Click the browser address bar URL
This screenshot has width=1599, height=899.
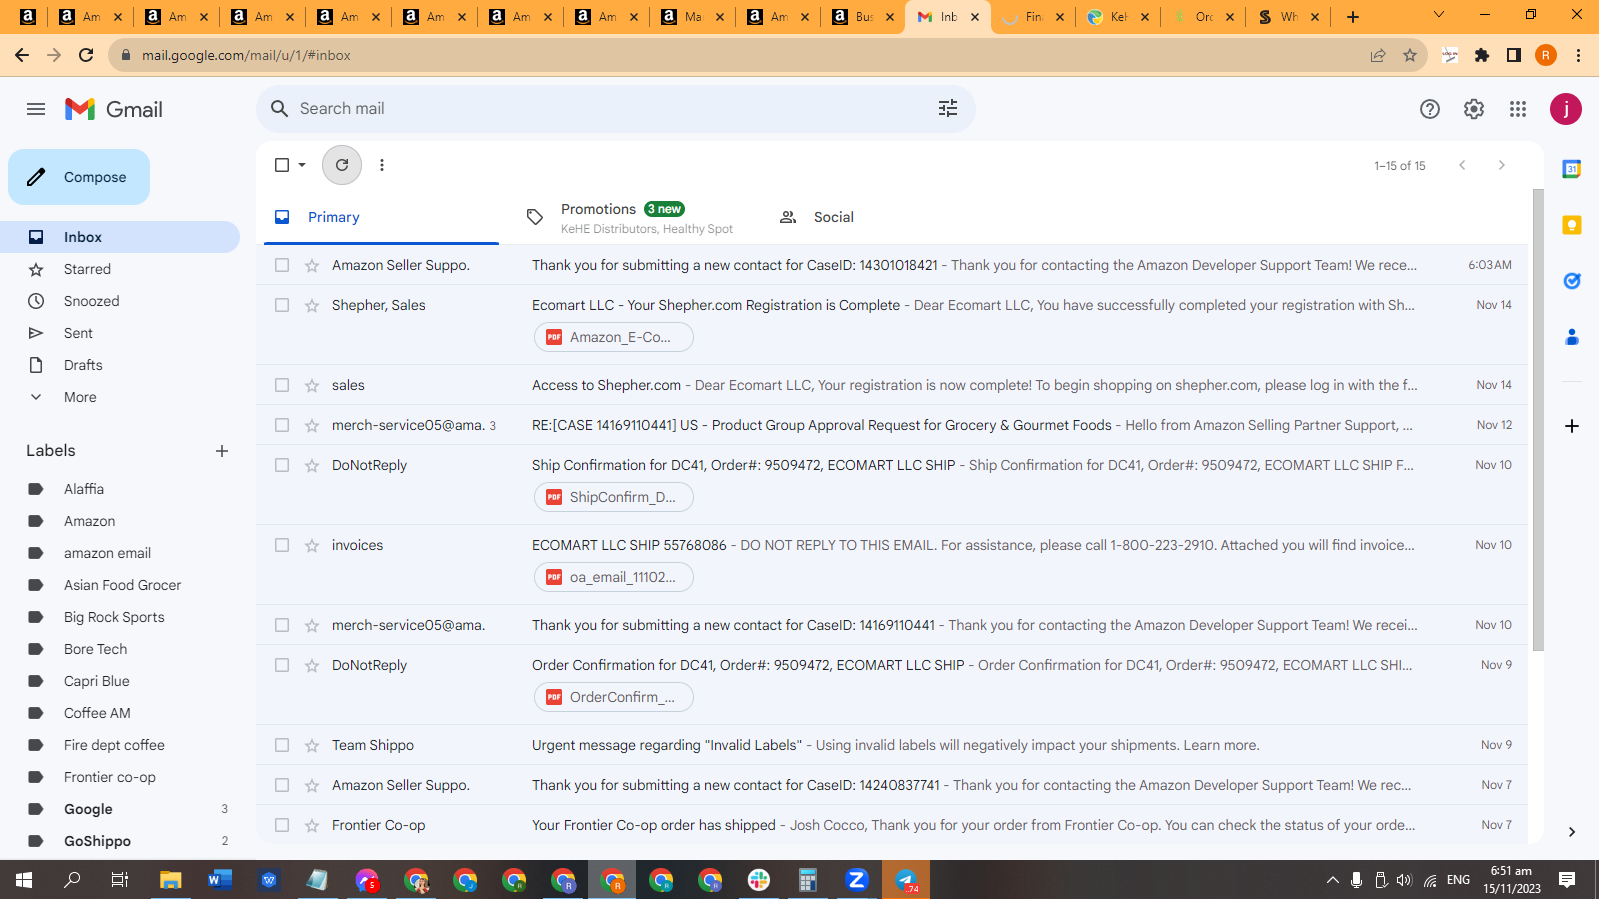[246, 55]
